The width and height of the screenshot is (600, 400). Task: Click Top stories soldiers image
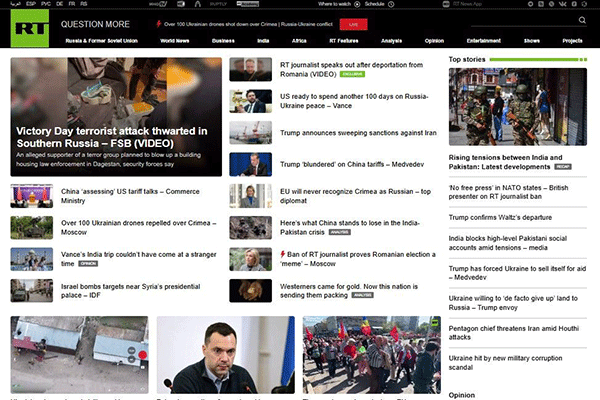(518, 107)
